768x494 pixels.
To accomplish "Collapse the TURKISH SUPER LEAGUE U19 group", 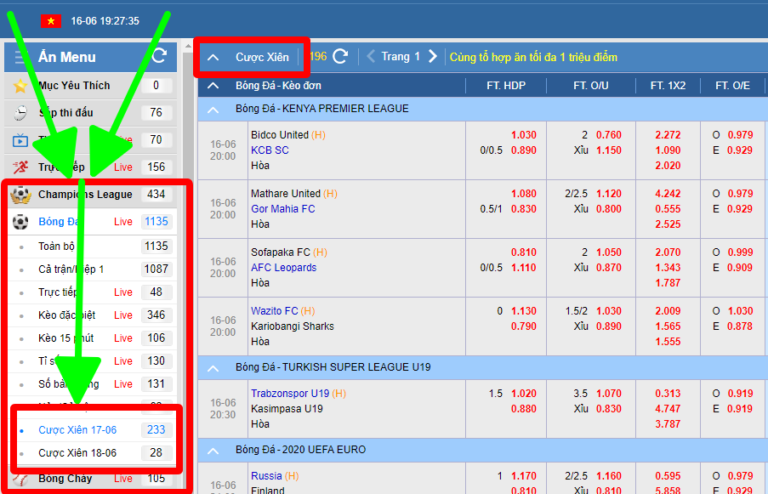I will tap(212, 367).
